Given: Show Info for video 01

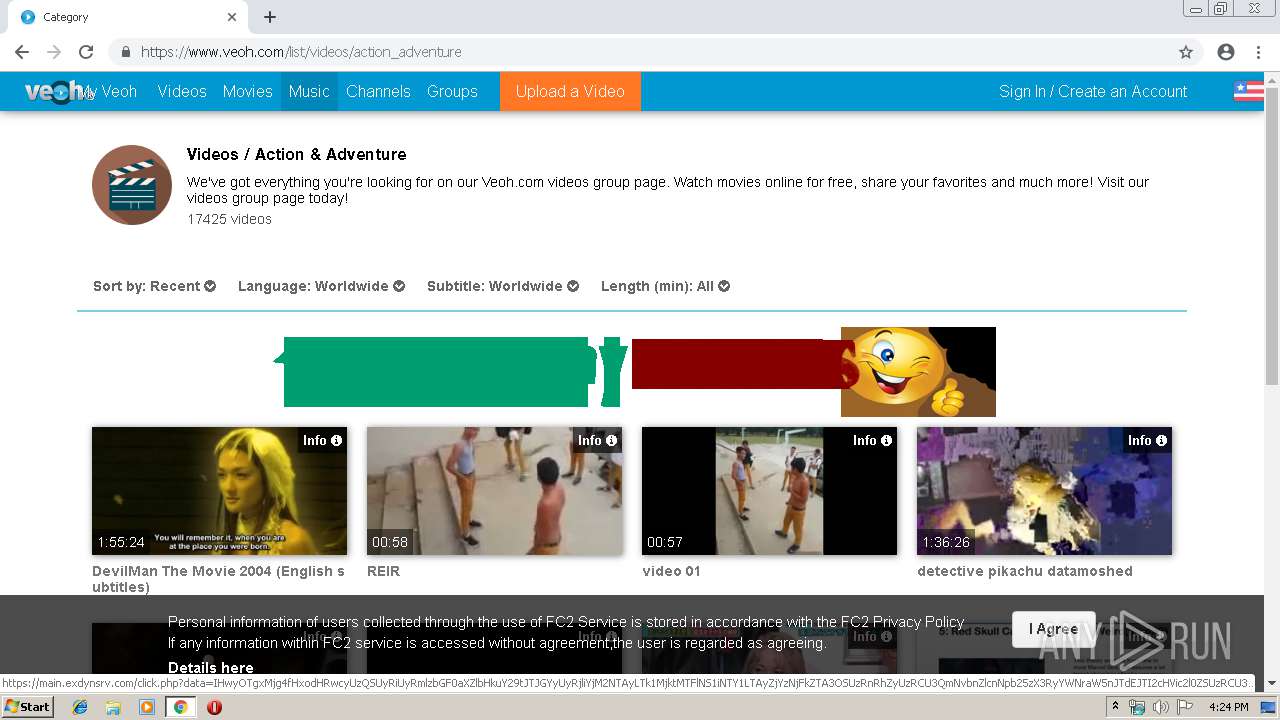Looking at the screenshot, I should pos(872,440).
